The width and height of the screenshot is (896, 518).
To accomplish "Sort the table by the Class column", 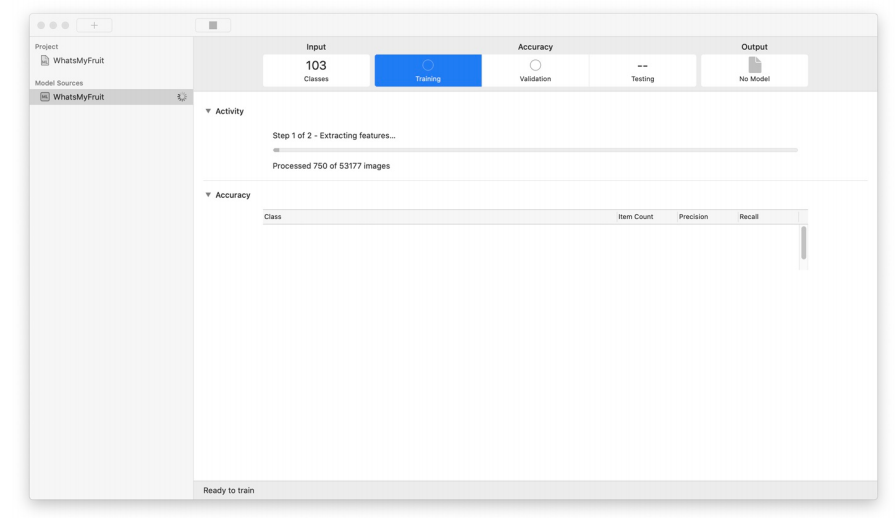I will (x=438, y=217).
